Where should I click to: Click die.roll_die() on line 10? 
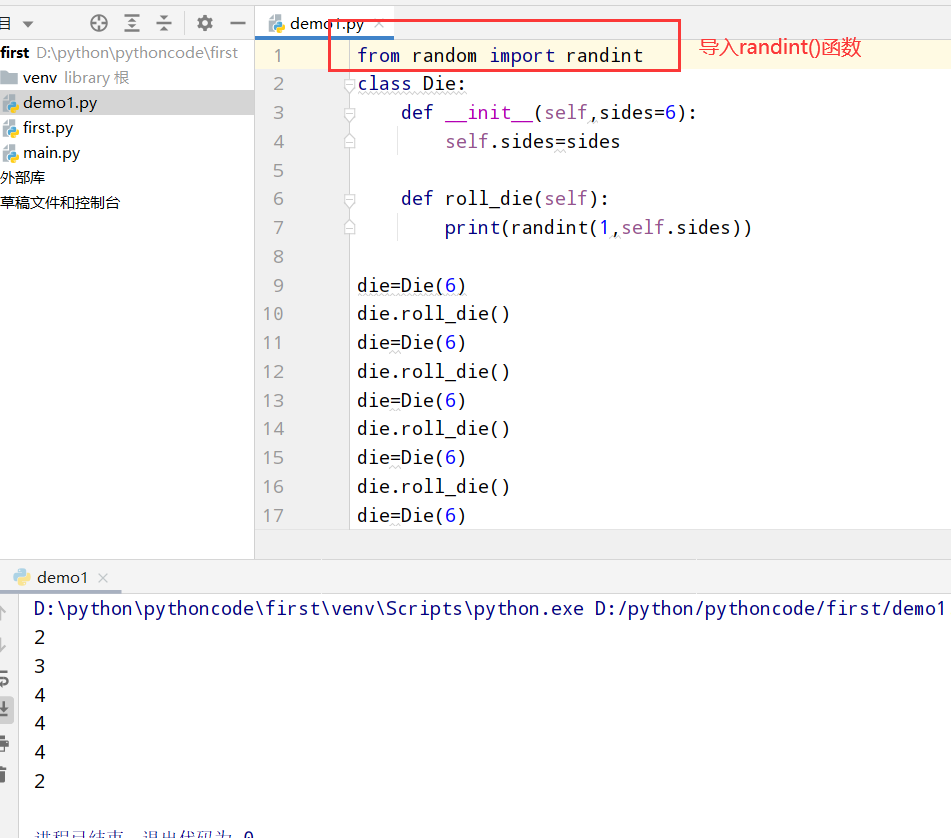(433, 314)
